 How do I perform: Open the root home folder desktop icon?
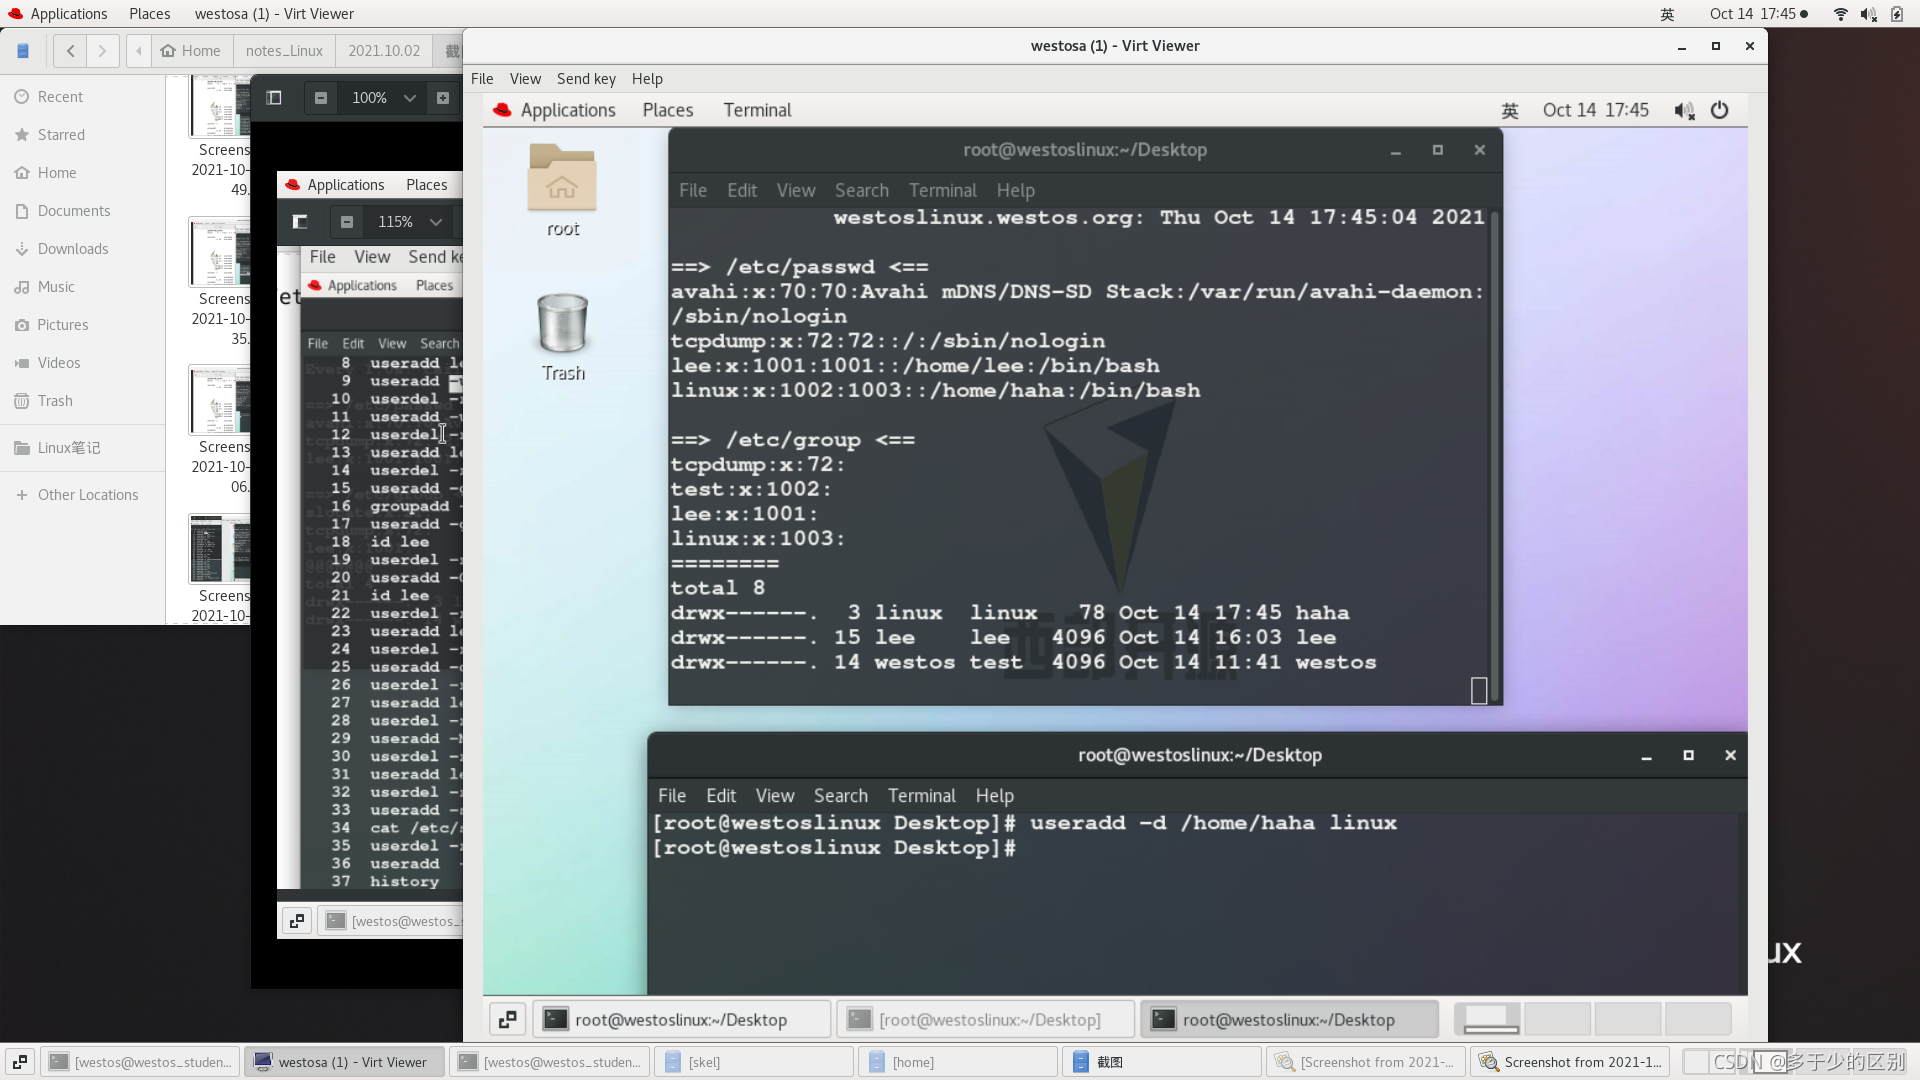562,178
